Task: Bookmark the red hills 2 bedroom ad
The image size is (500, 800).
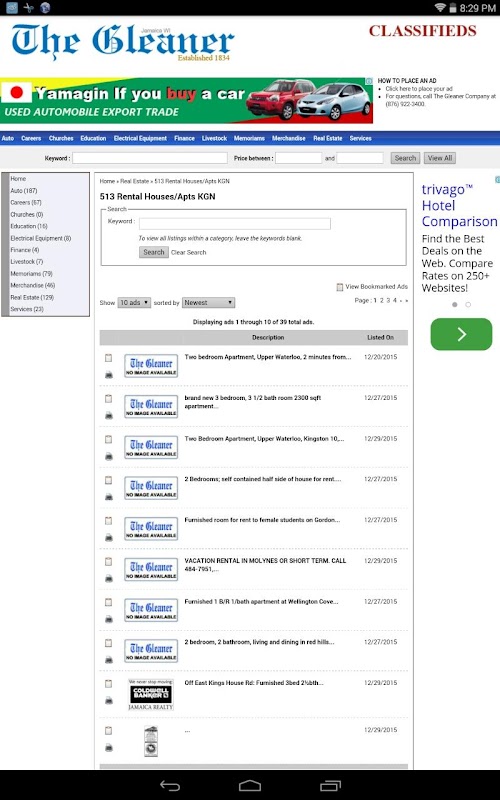Action: click(109, 643)
